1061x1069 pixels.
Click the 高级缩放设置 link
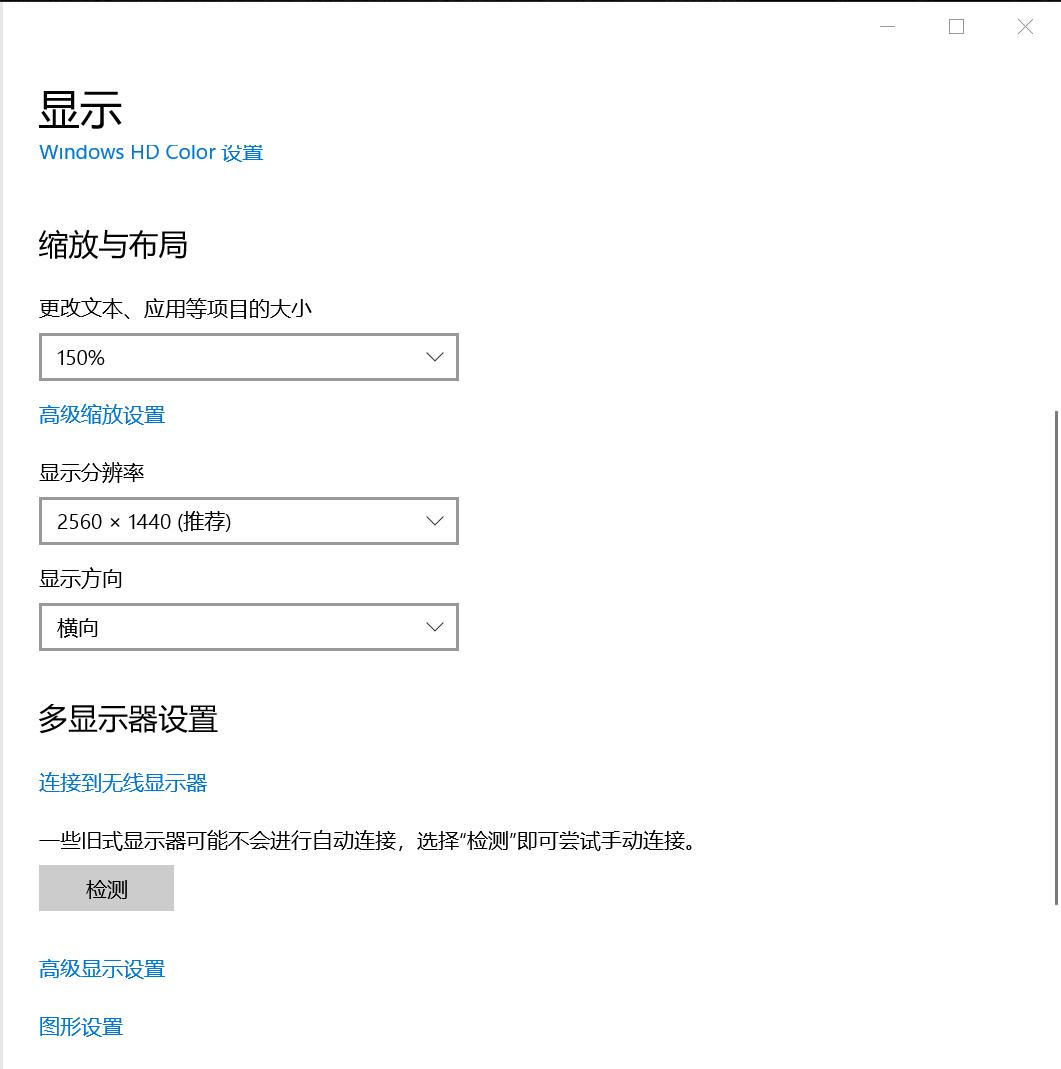(103, 414)
